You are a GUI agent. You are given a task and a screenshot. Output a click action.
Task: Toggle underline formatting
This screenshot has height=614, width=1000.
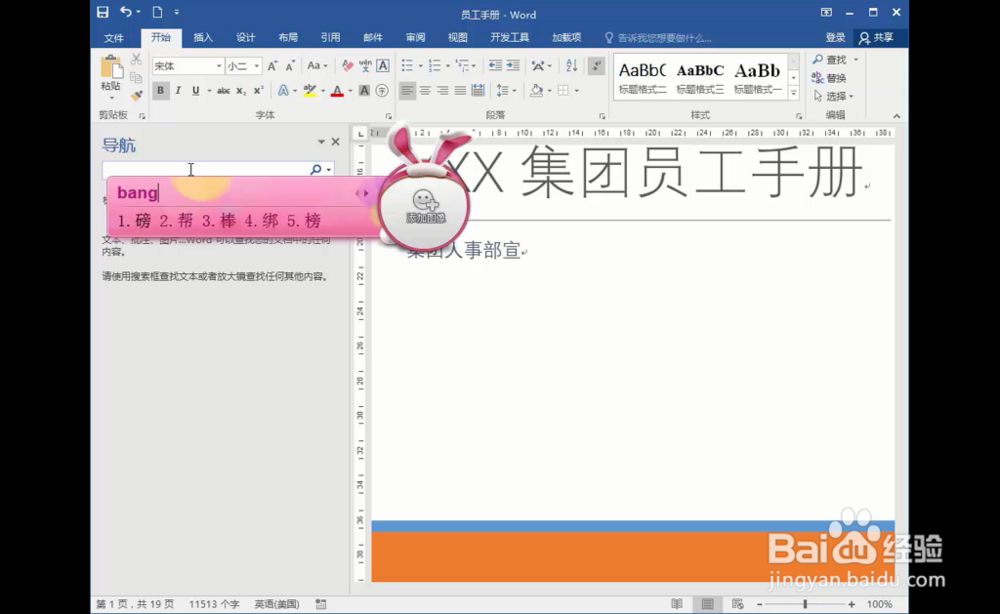coord(196,91)
